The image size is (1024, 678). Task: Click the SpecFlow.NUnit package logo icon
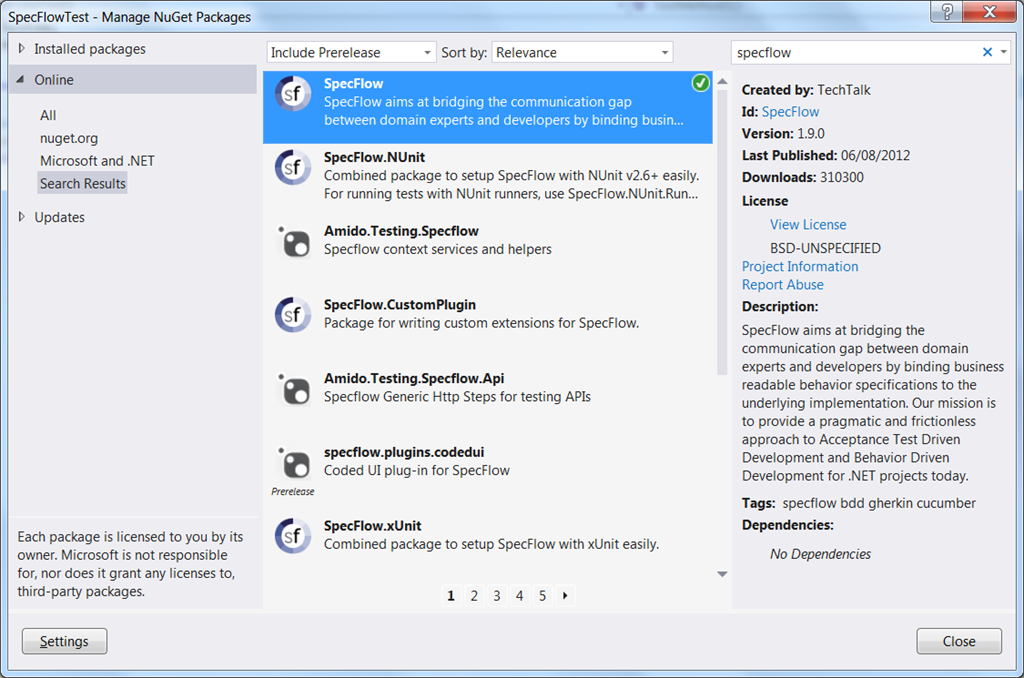pyautogui.click(x=293, y=168)
